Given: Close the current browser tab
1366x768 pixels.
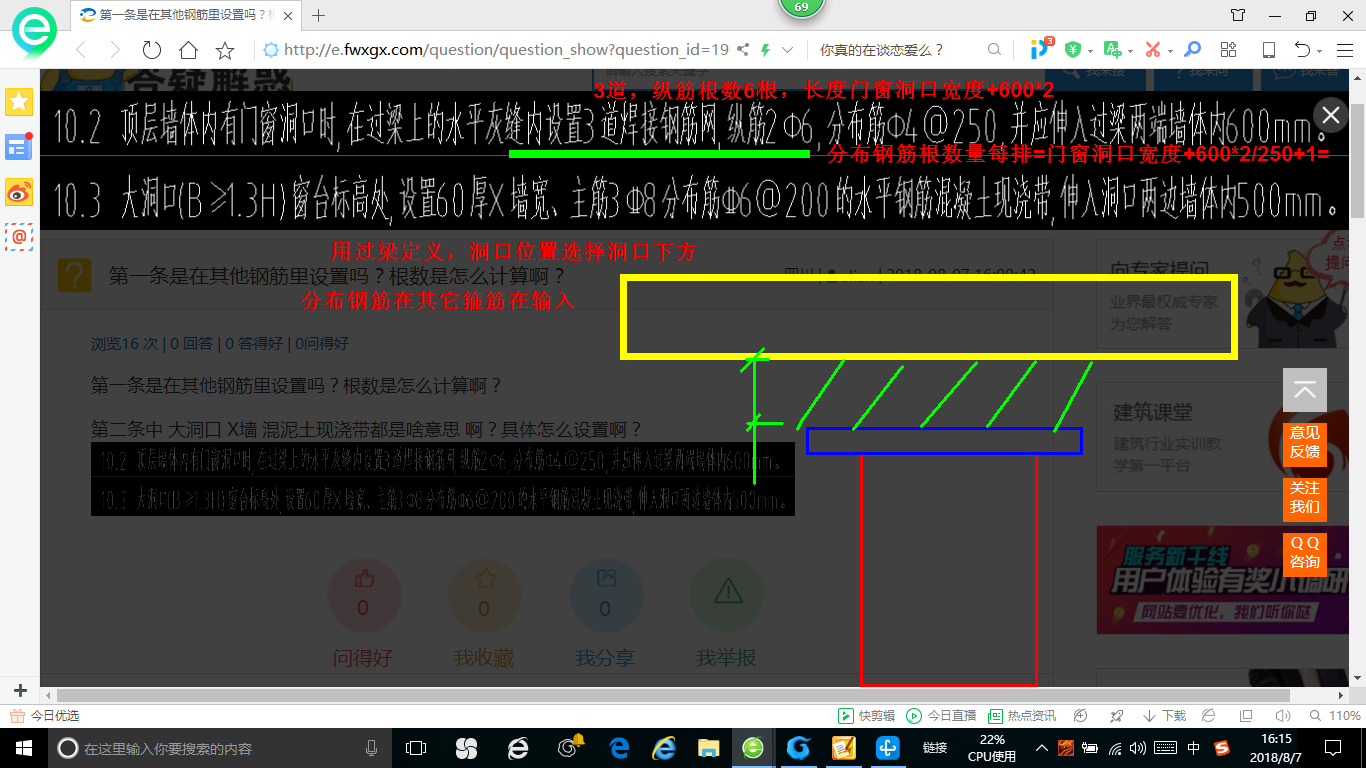Looking at the screenshot, I should (x=287, y=15).
